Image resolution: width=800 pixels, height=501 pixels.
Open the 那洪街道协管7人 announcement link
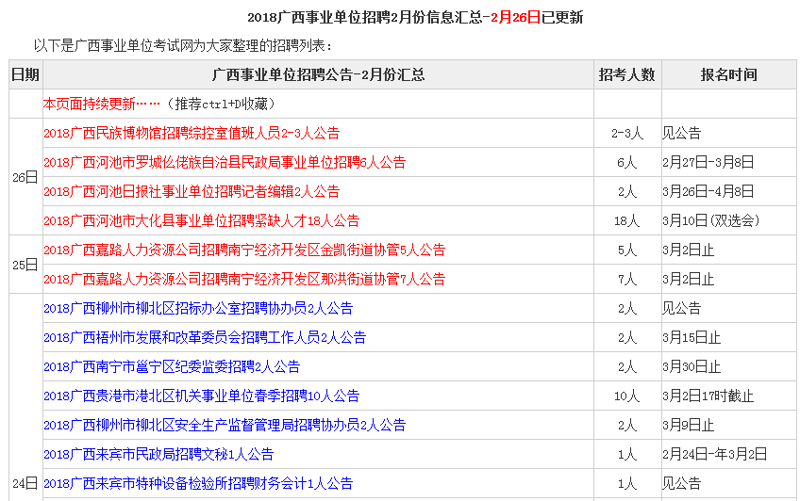click(244, 279)
